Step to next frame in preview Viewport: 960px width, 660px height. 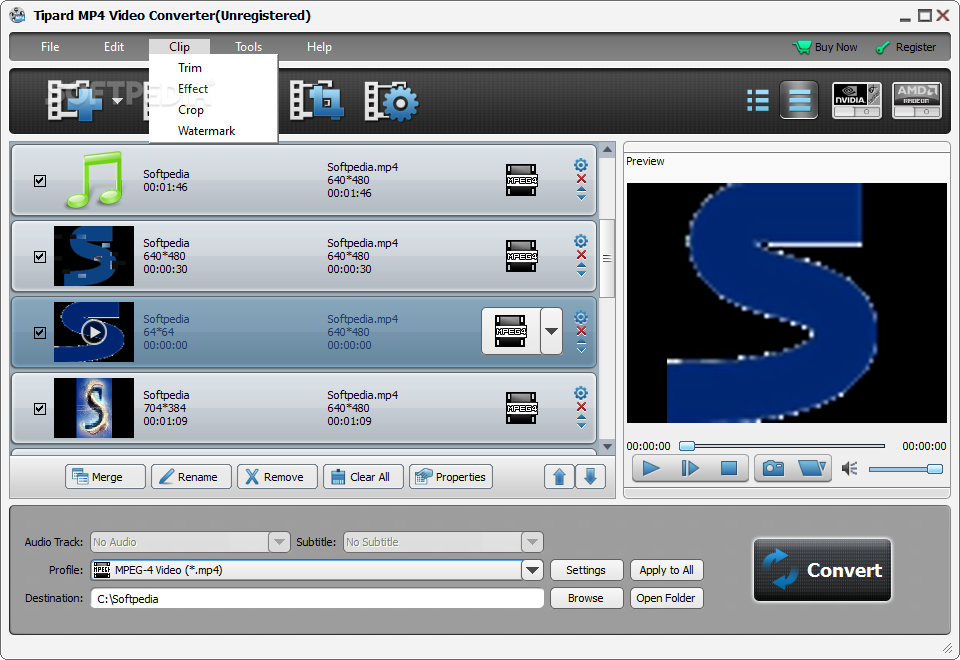689,468
